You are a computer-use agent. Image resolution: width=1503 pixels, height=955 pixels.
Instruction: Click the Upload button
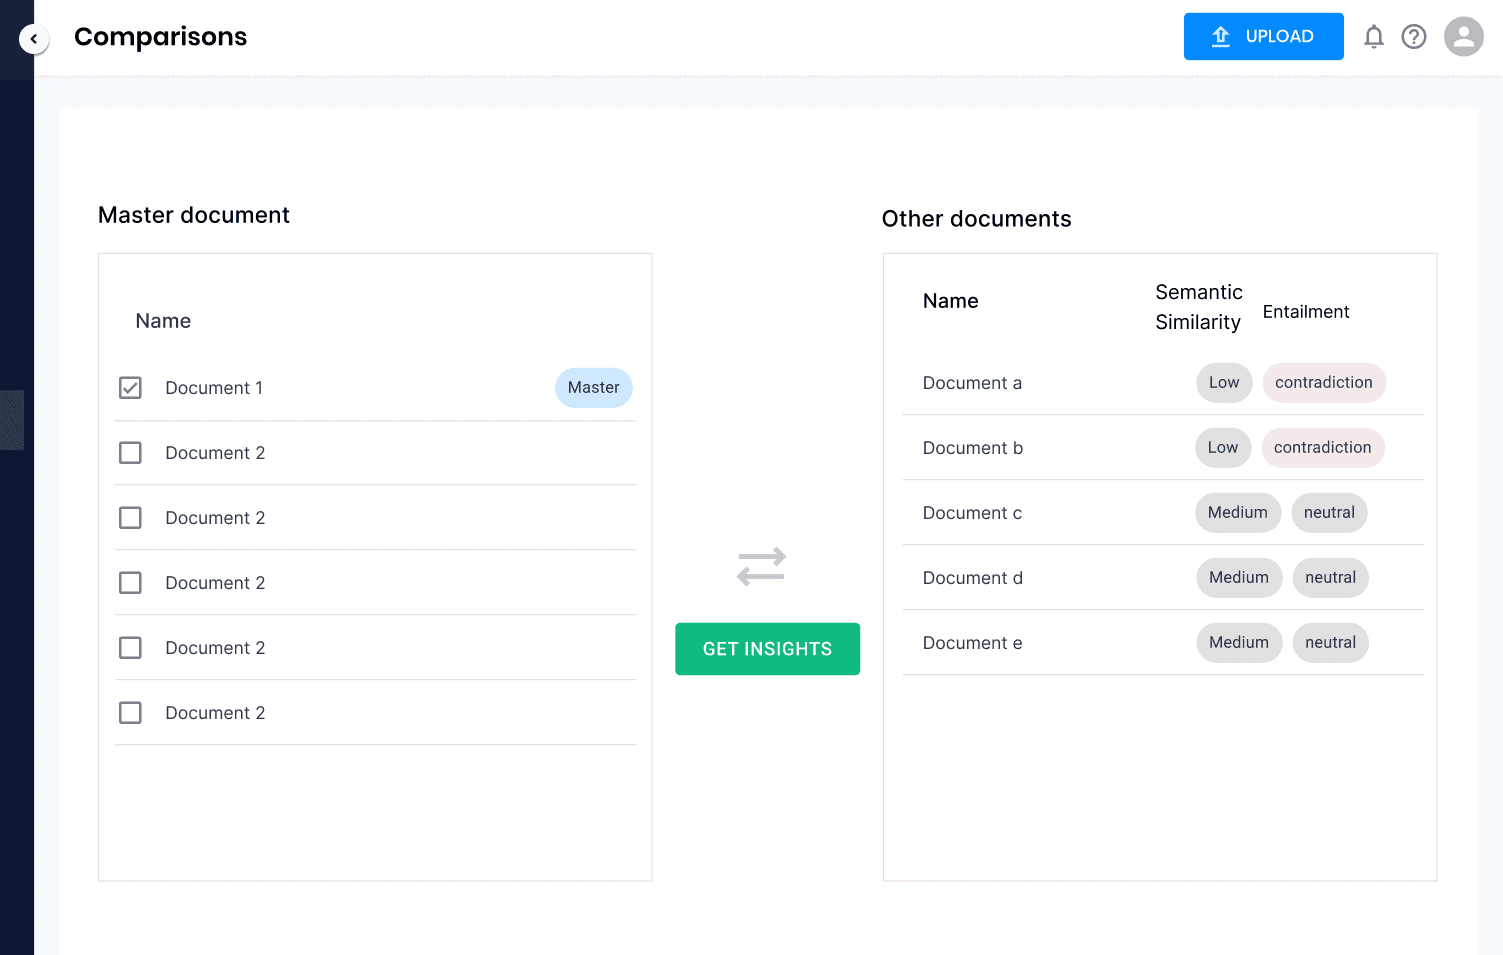click(1263, 37)
